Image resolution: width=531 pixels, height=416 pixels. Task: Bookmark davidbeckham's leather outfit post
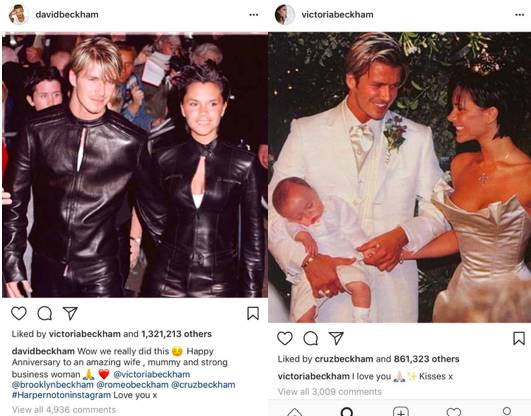[253, 313]
